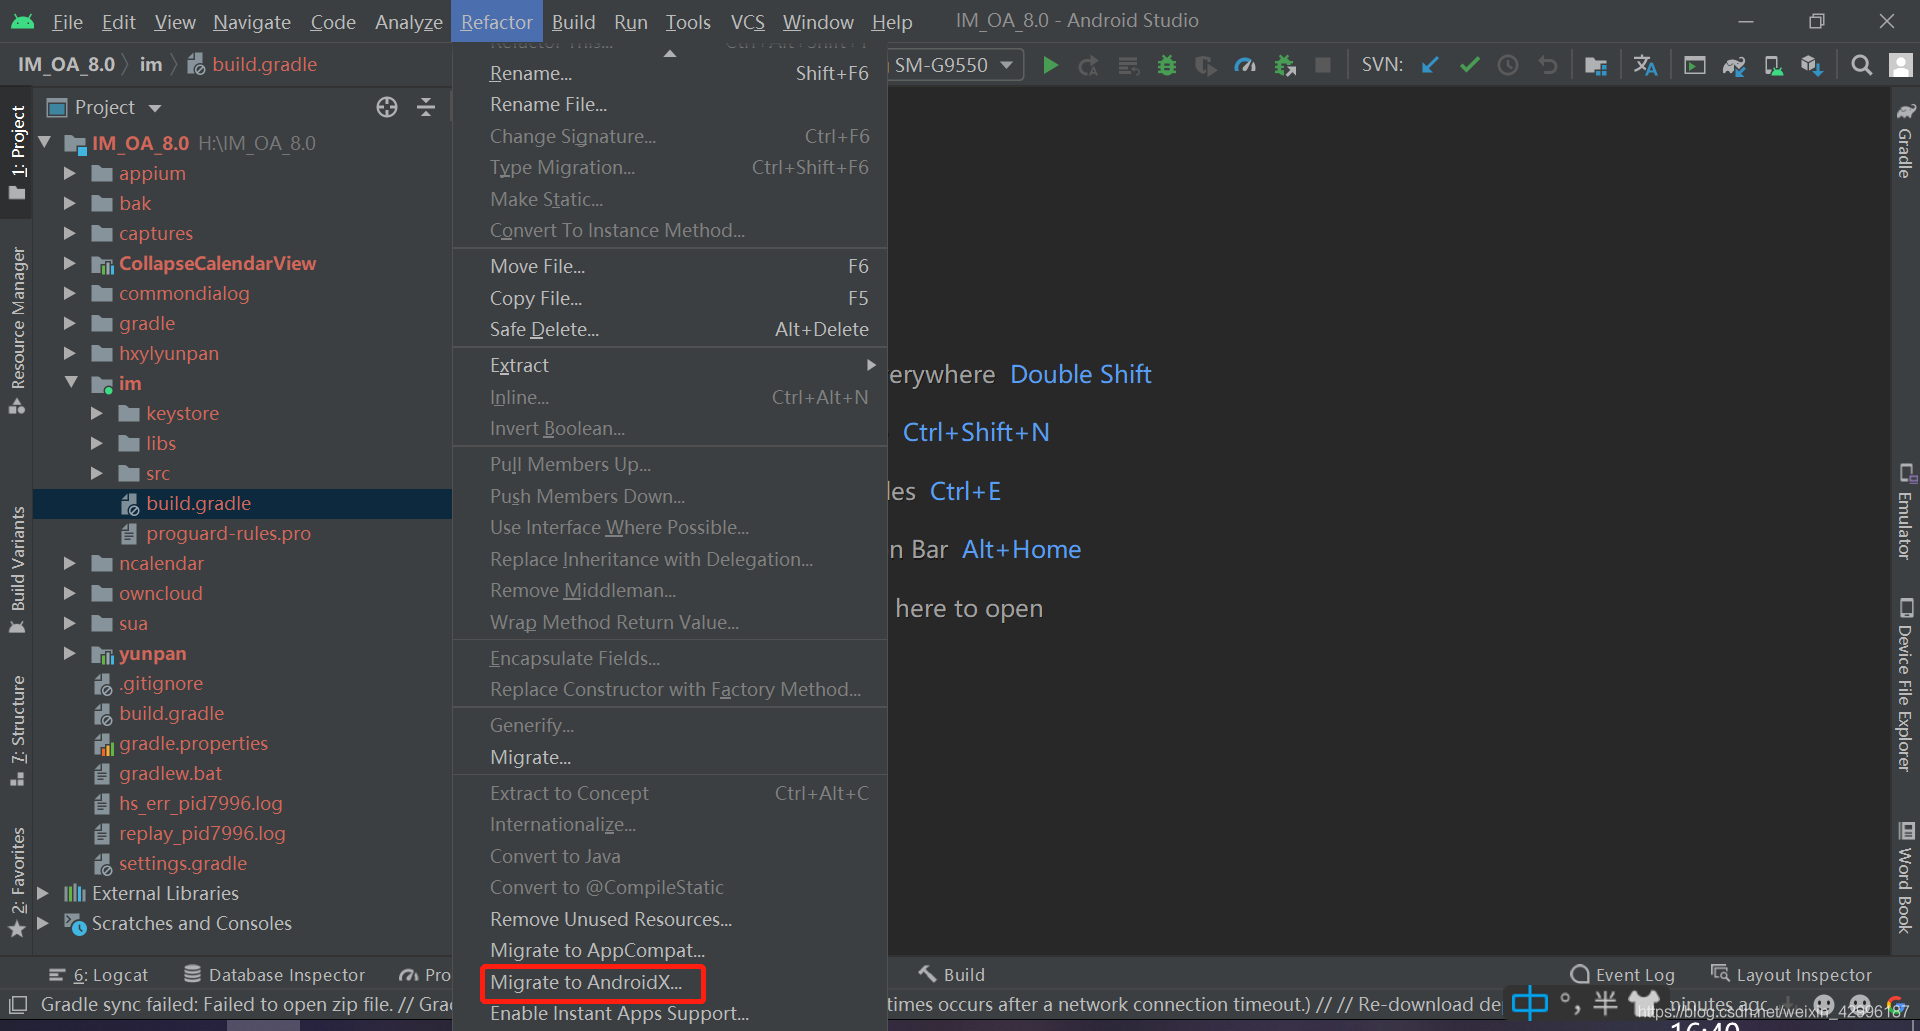Open SDK Manager toolbar icon
Screen dimensions: 1920x1031
tap(1811, 65)
